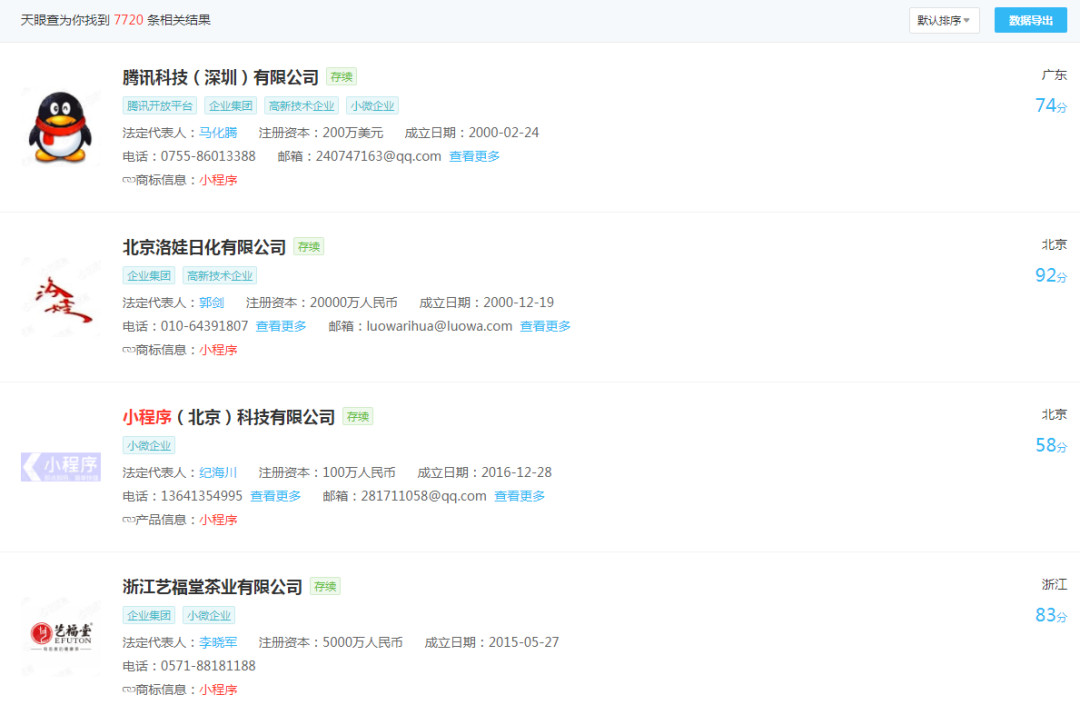Click the 7720 results count

coord(128,20)
